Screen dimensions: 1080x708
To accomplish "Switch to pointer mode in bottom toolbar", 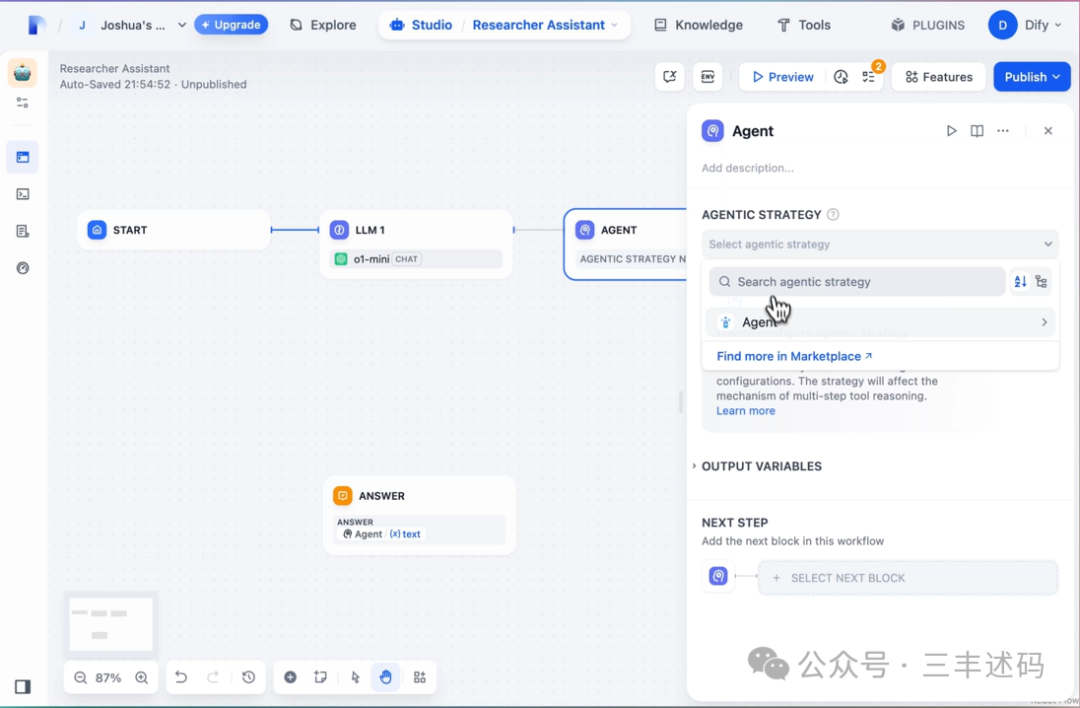I will [355, 677].
